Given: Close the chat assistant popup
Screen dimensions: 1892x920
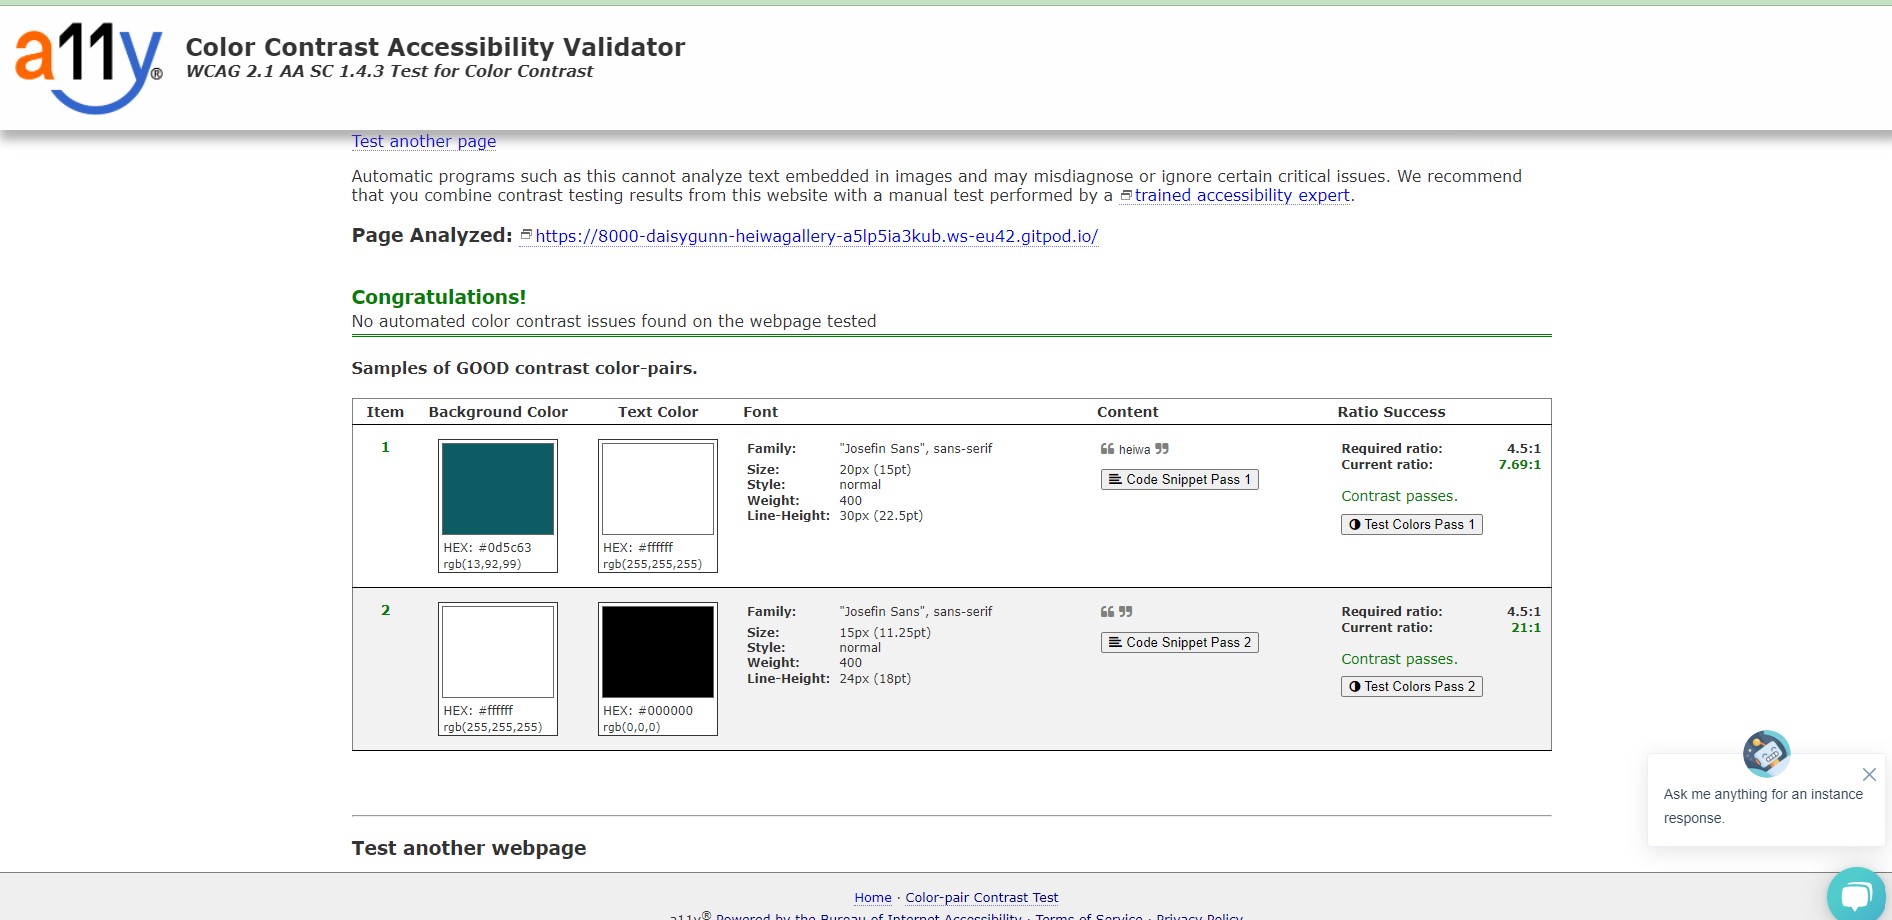Looking at the screenshot, I should [1869, 775].
